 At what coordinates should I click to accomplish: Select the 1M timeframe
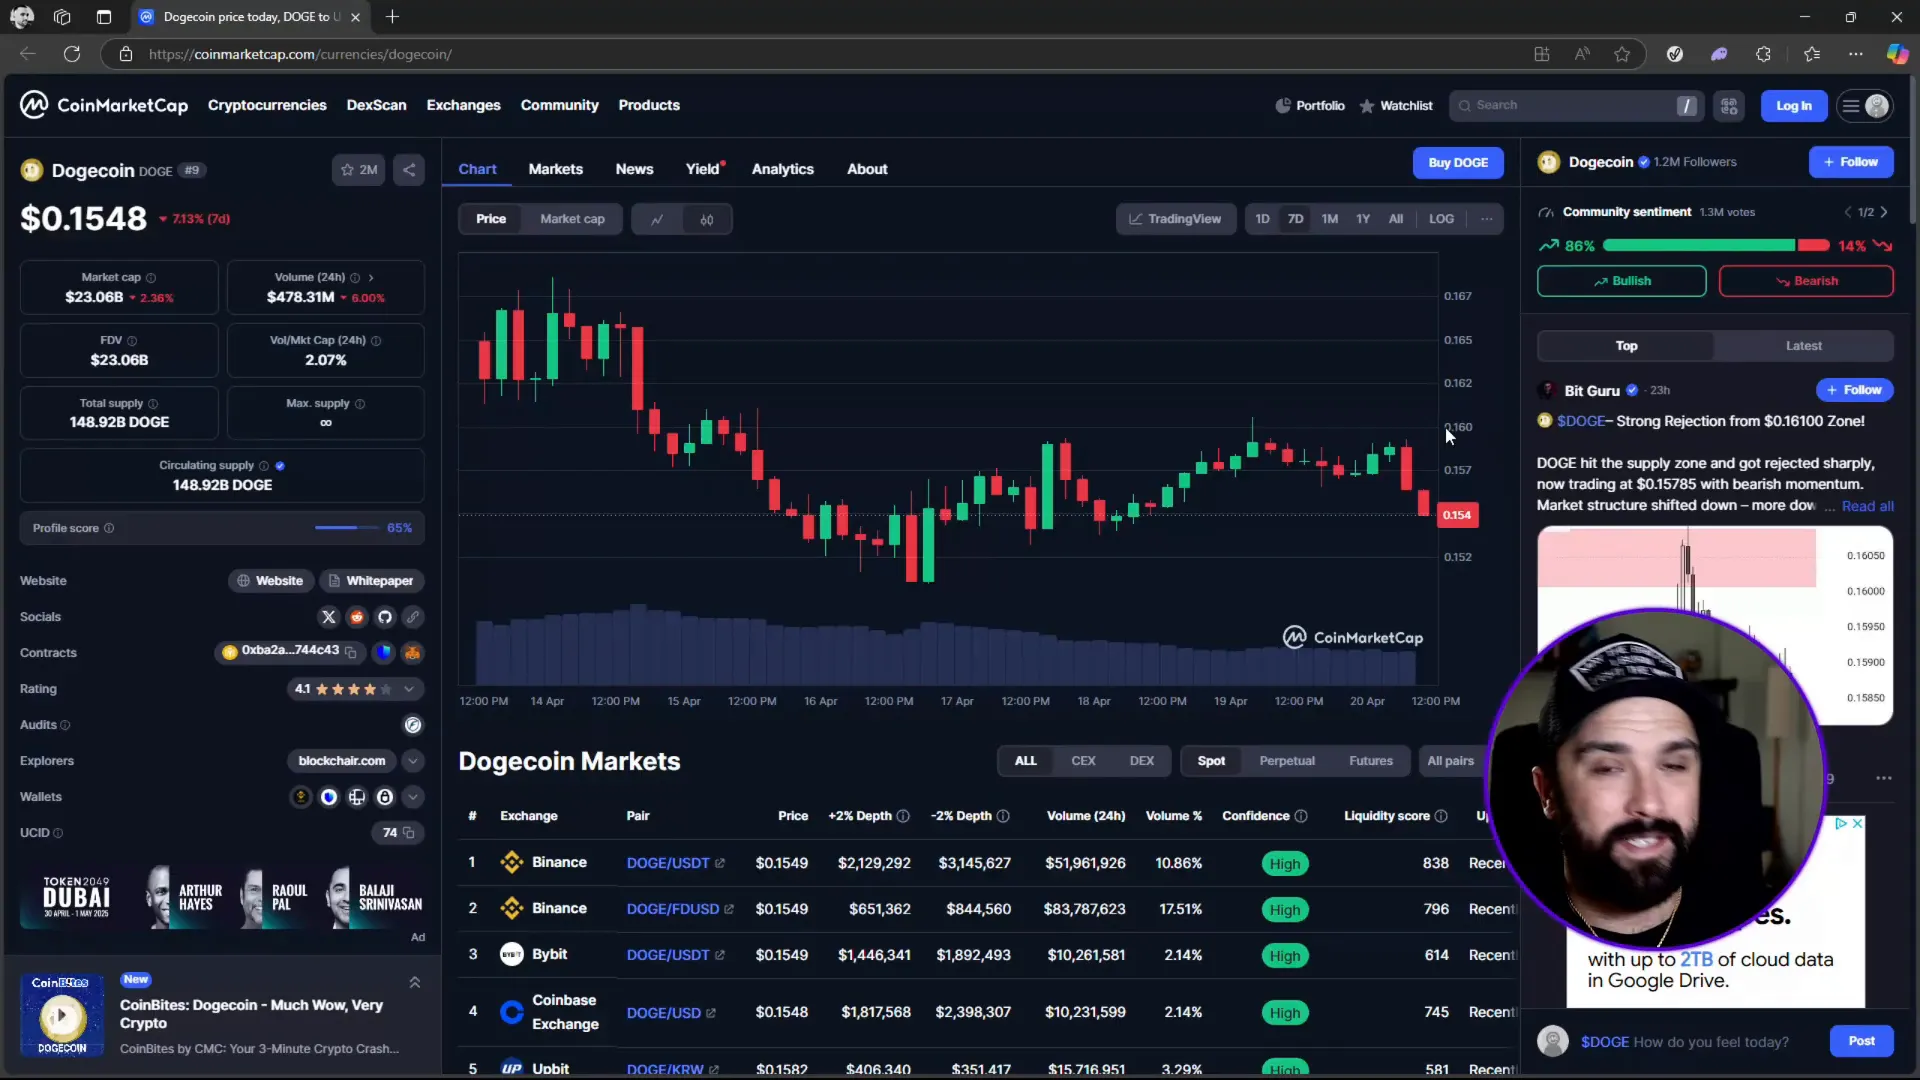tap(1329, 219)
